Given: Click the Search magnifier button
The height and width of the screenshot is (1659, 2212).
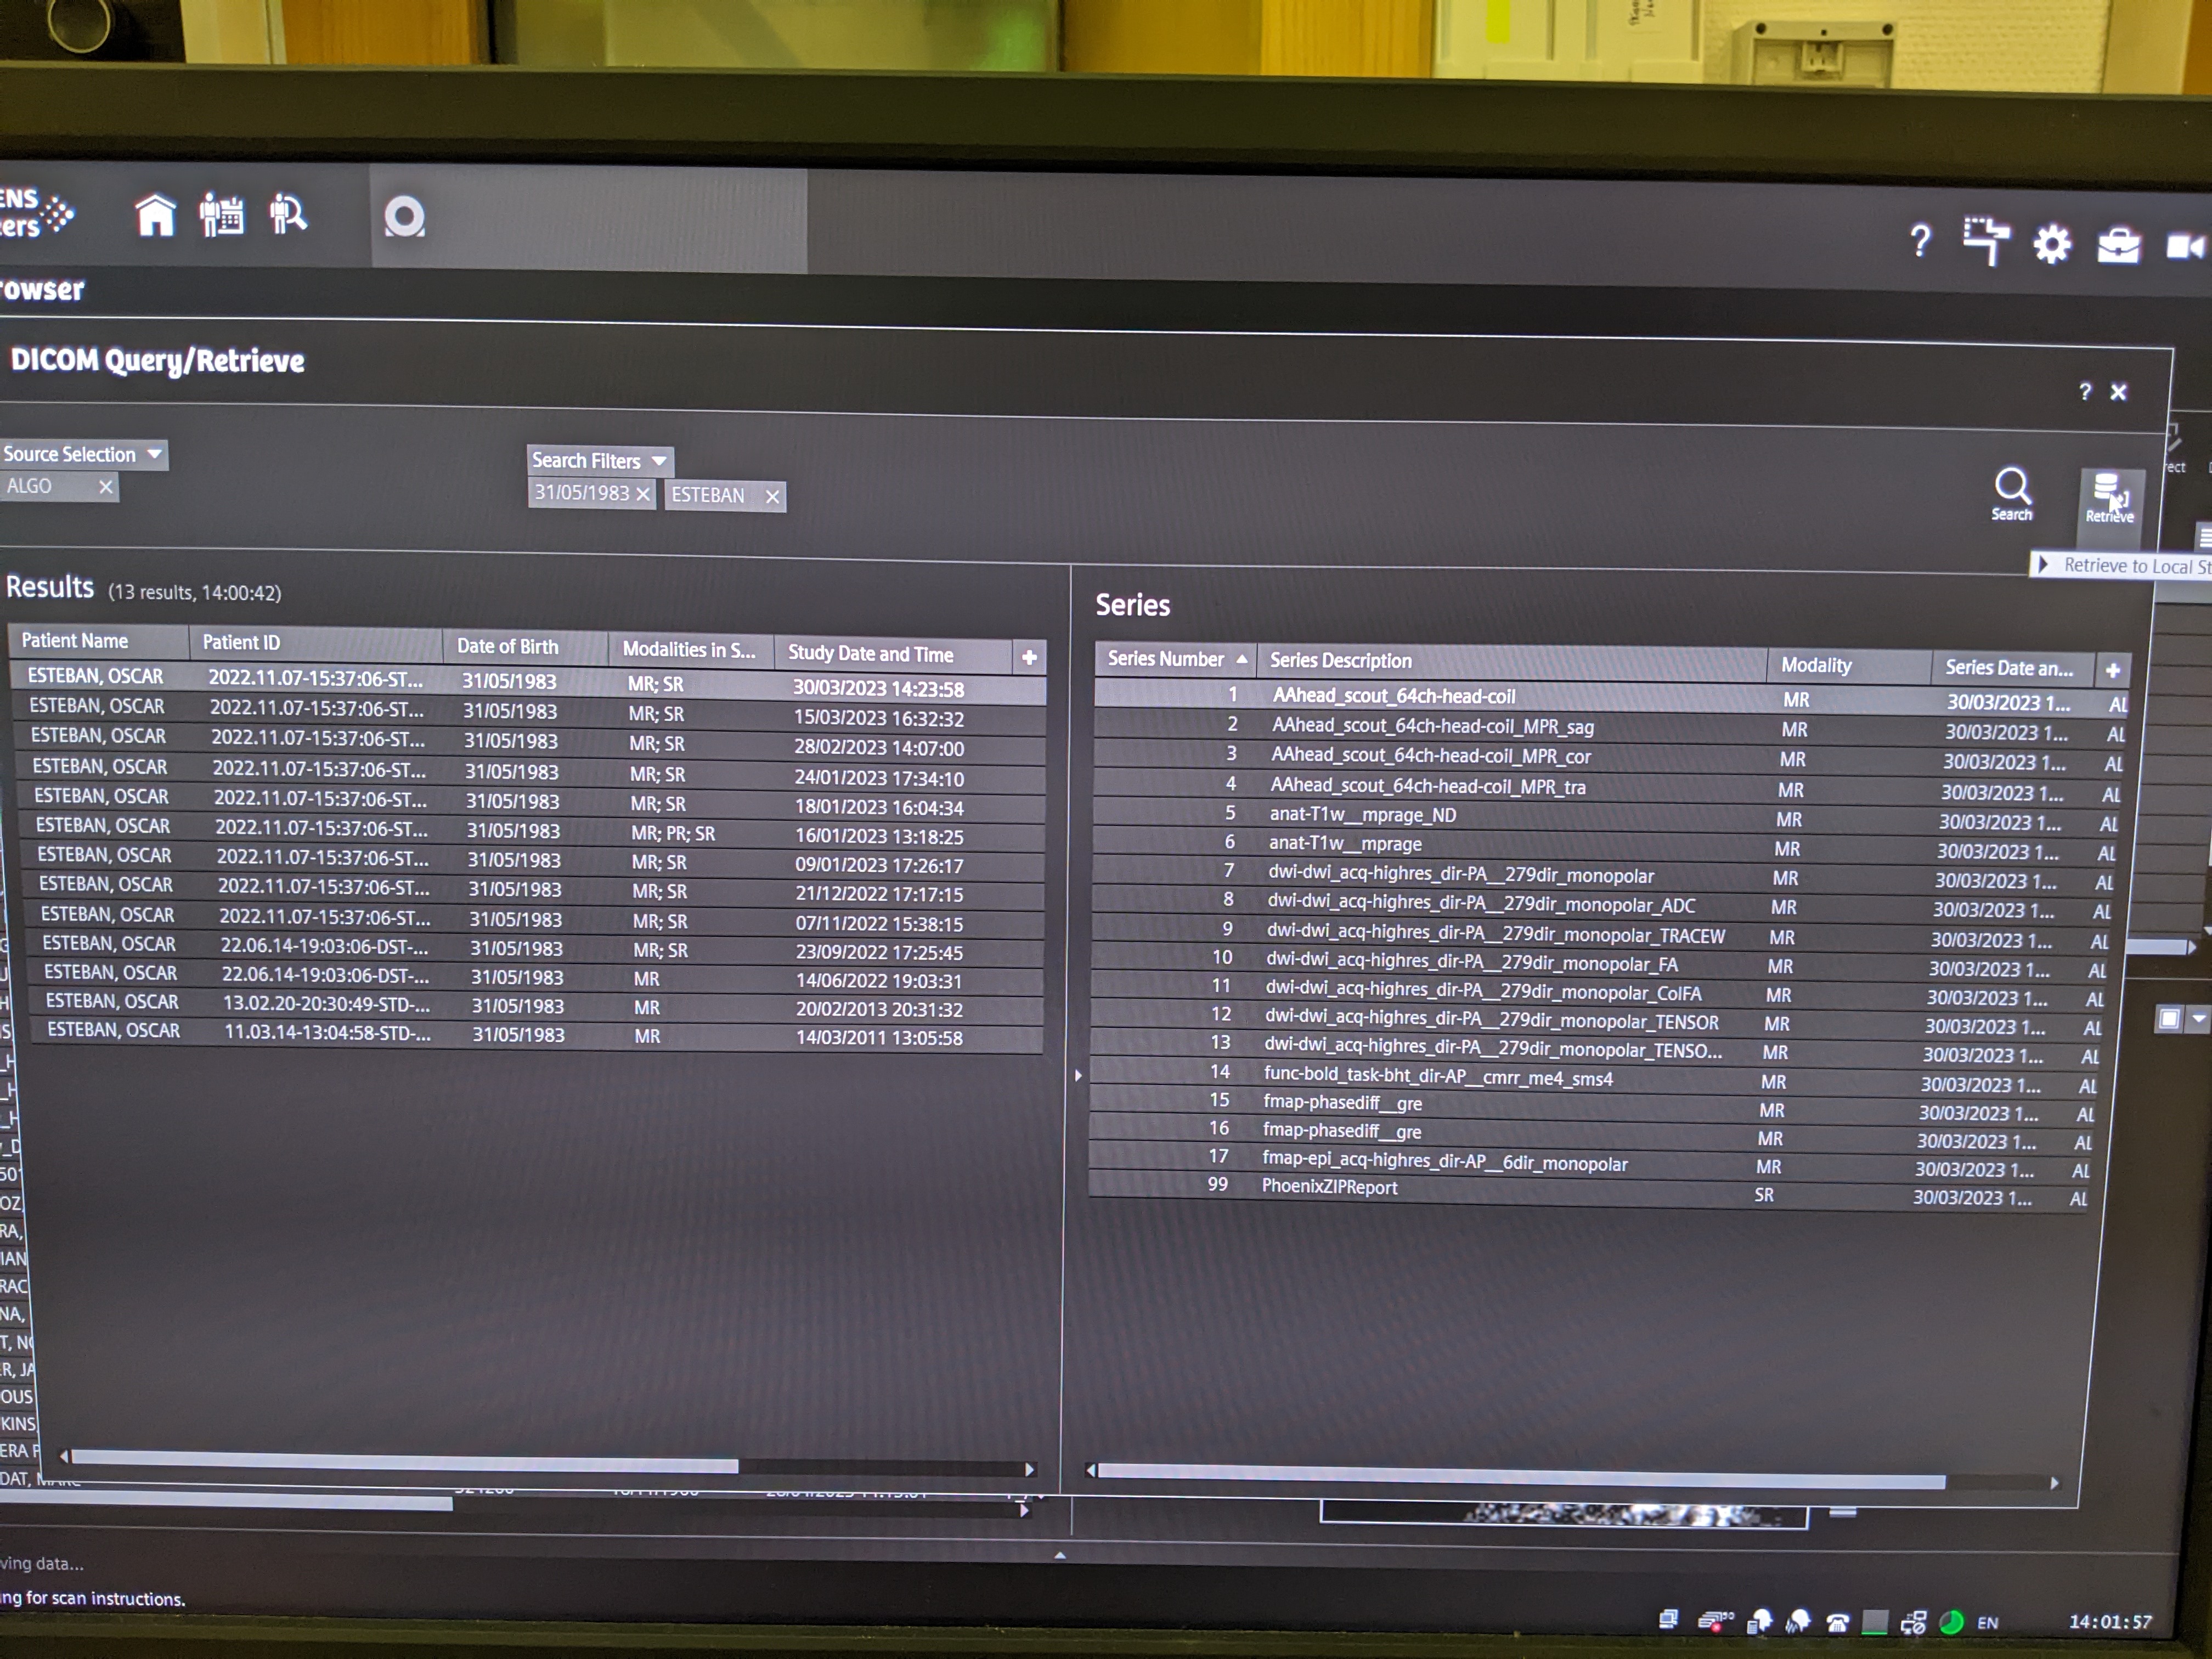Looking at the screenshot, I should [x=2011, y=493].
